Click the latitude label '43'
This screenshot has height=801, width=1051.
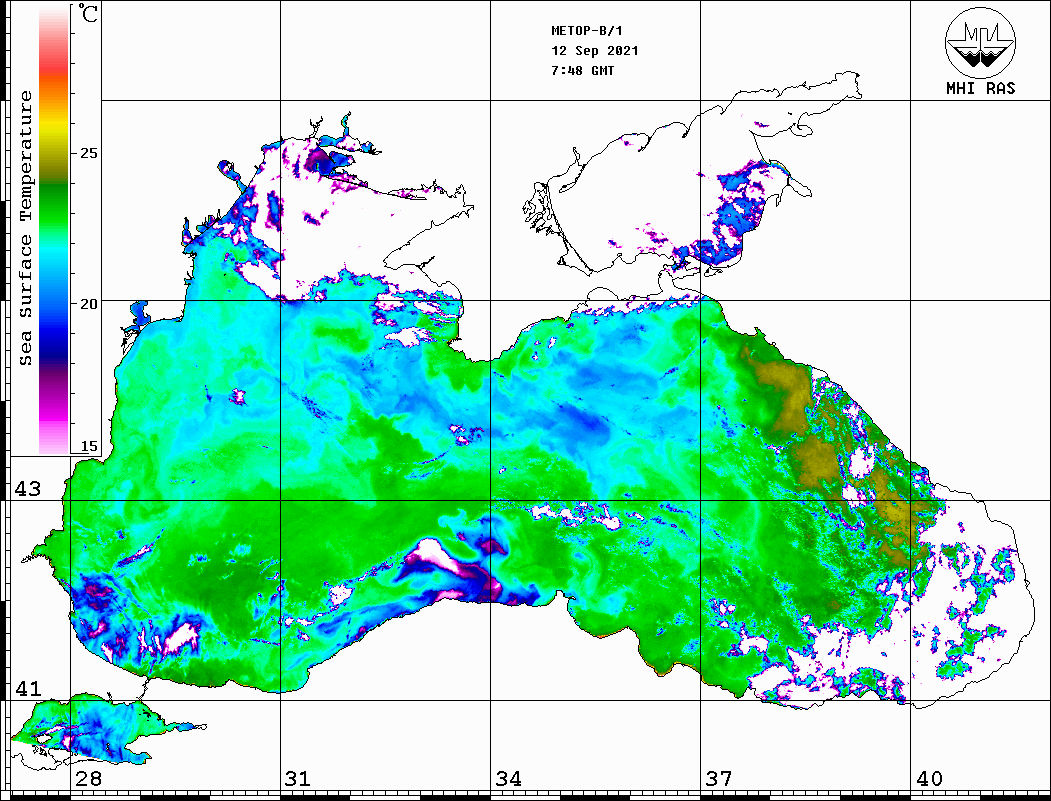[x=28, y=489]
